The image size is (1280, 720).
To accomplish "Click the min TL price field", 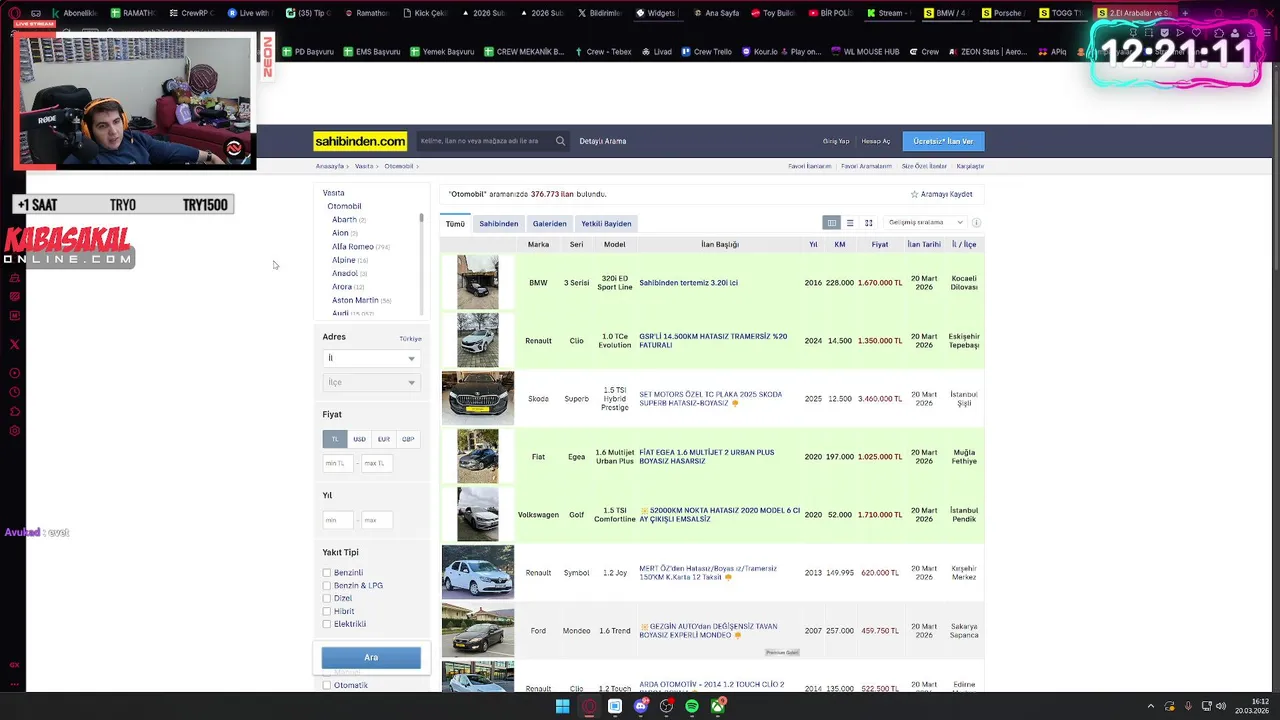I will pos(337,463).
